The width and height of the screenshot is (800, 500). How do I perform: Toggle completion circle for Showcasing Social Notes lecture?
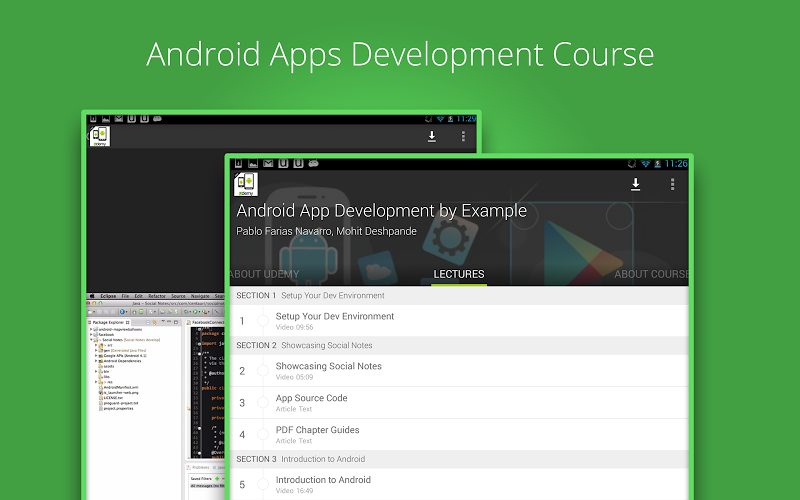(x=263, y=371)
